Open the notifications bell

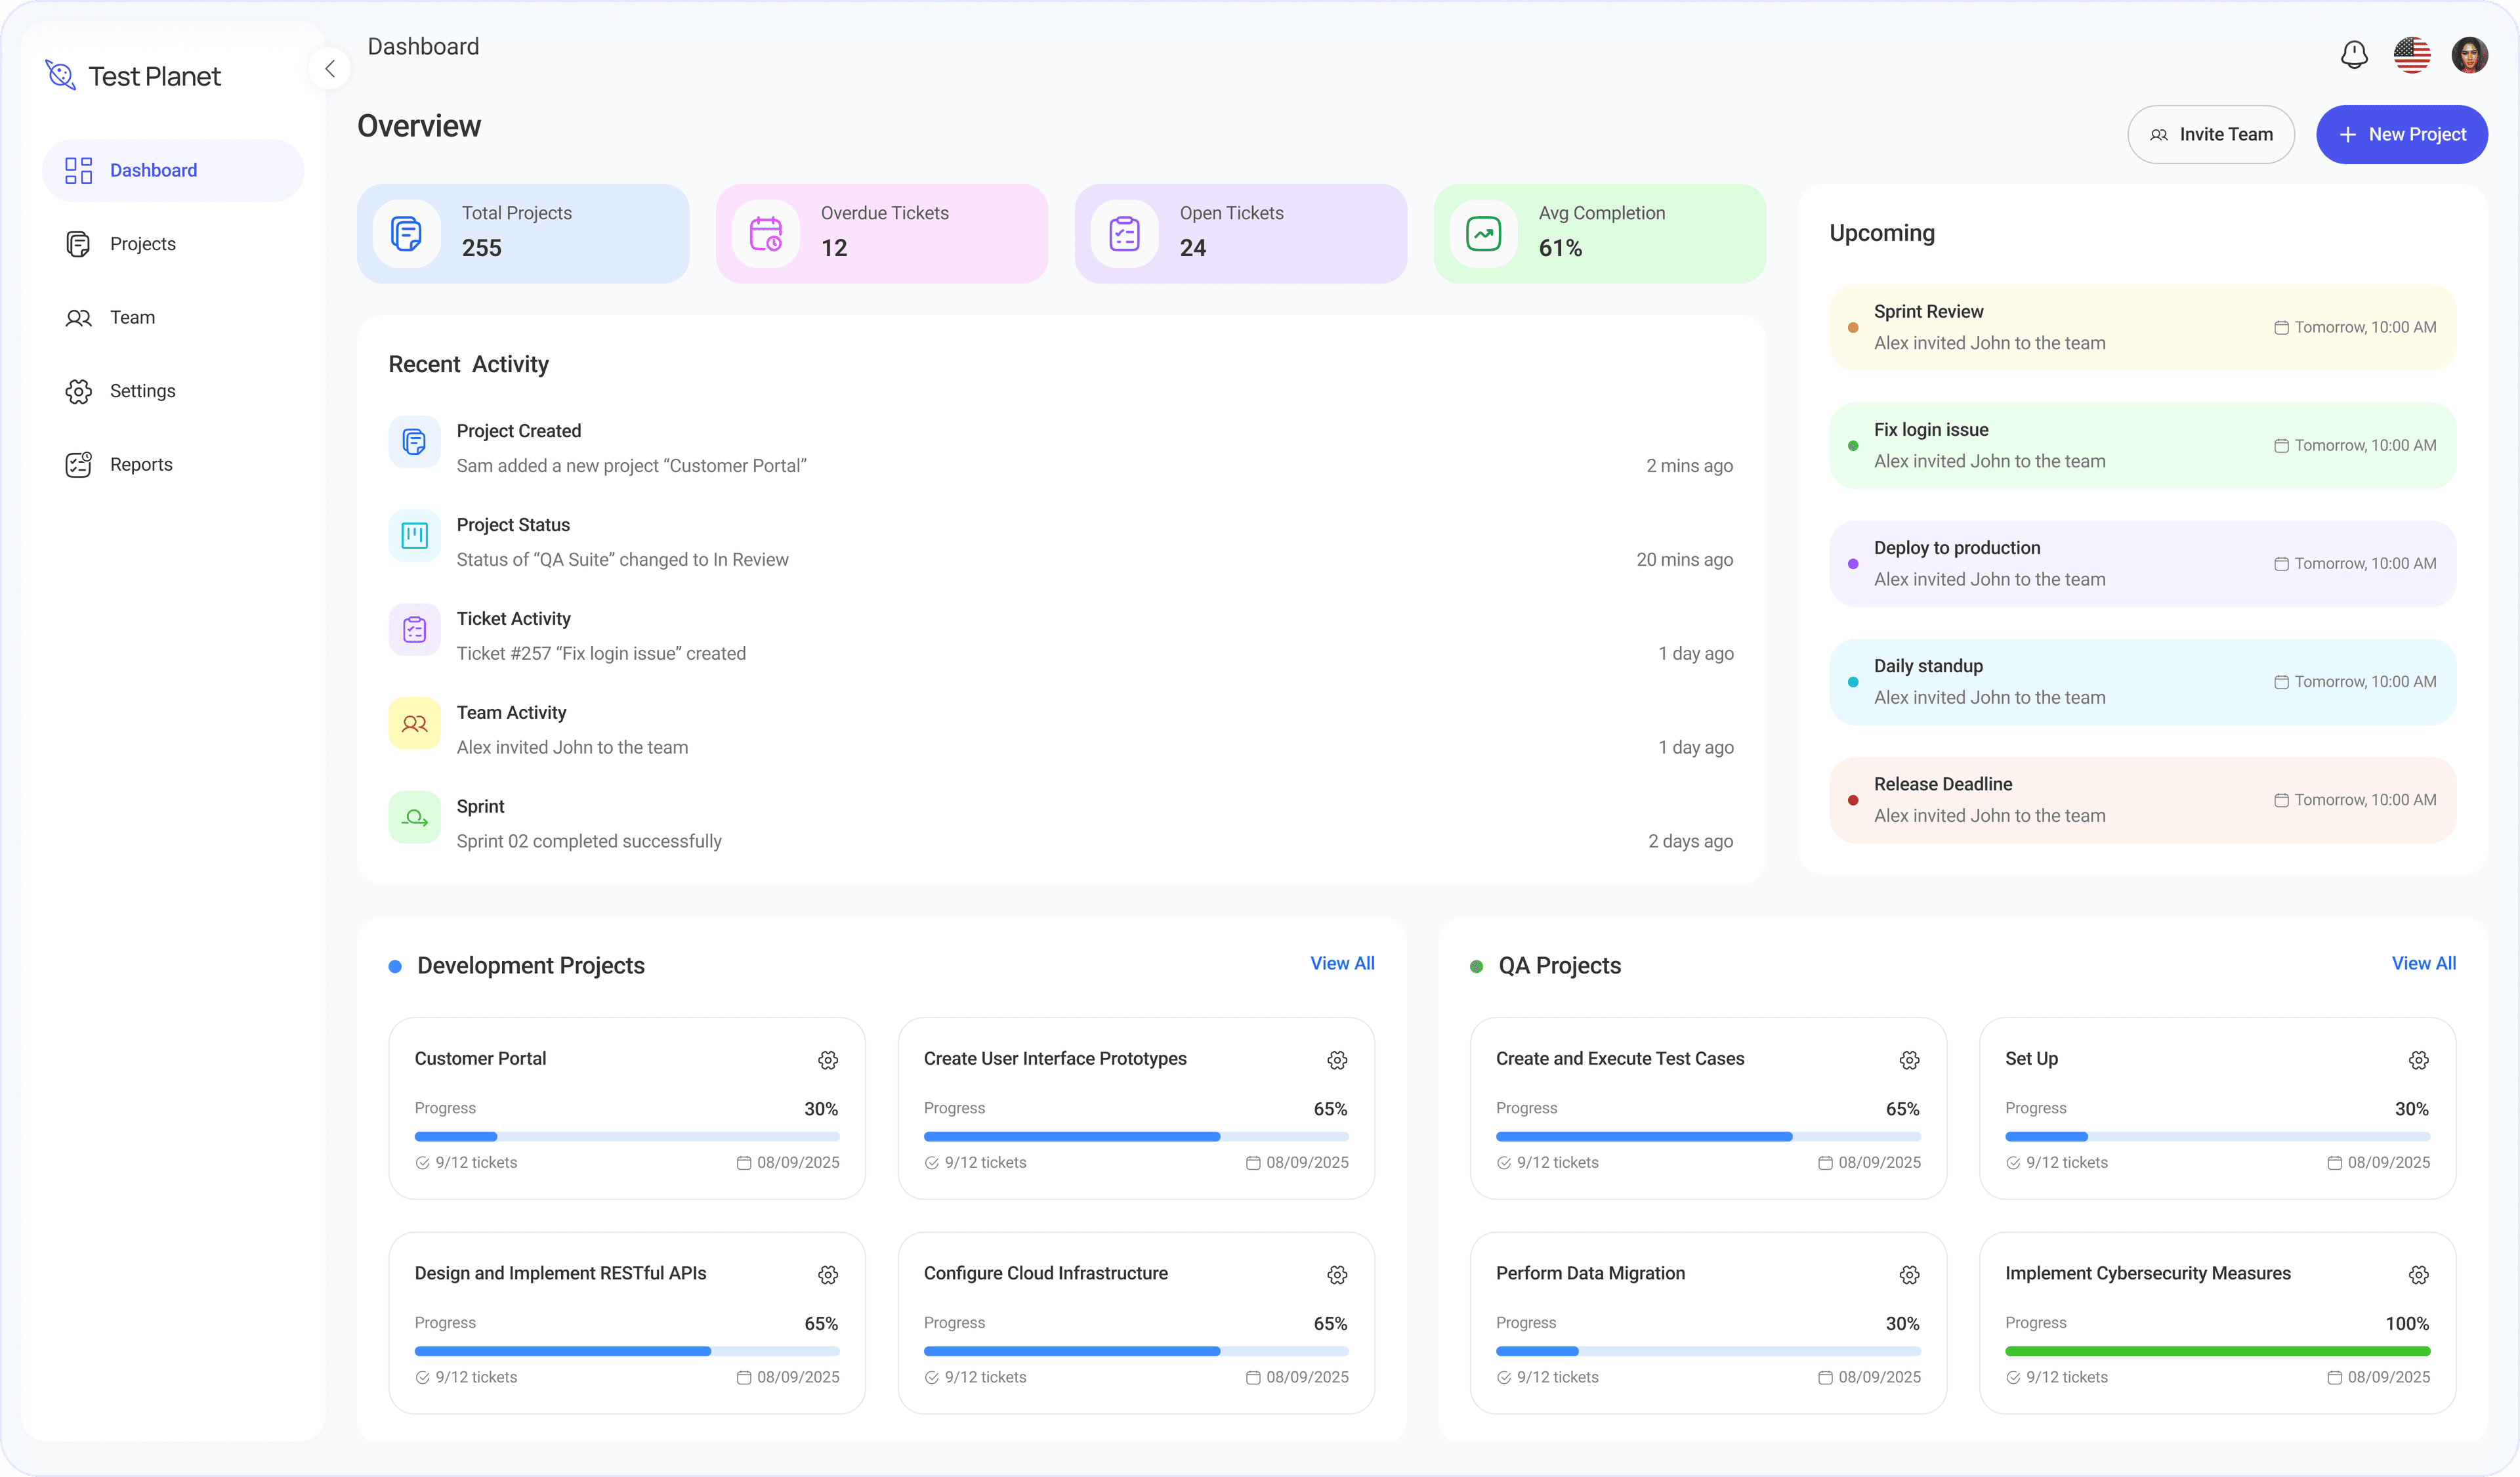(x=2354, y=55)
